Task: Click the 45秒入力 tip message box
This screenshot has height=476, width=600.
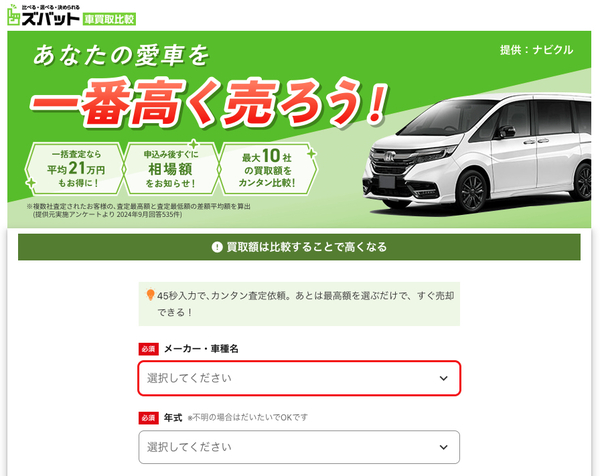Action: [x=299, y=304]
